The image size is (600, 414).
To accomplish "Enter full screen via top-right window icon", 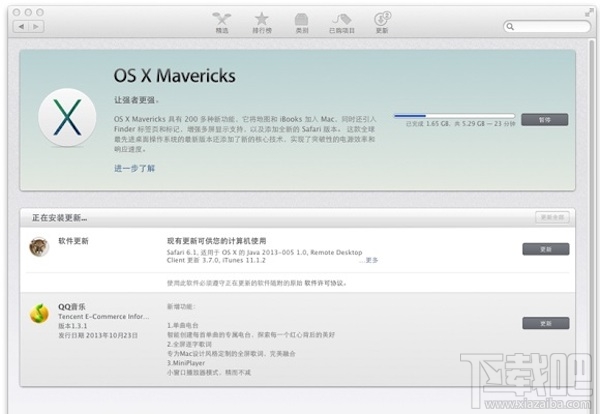I will [587, 7].
